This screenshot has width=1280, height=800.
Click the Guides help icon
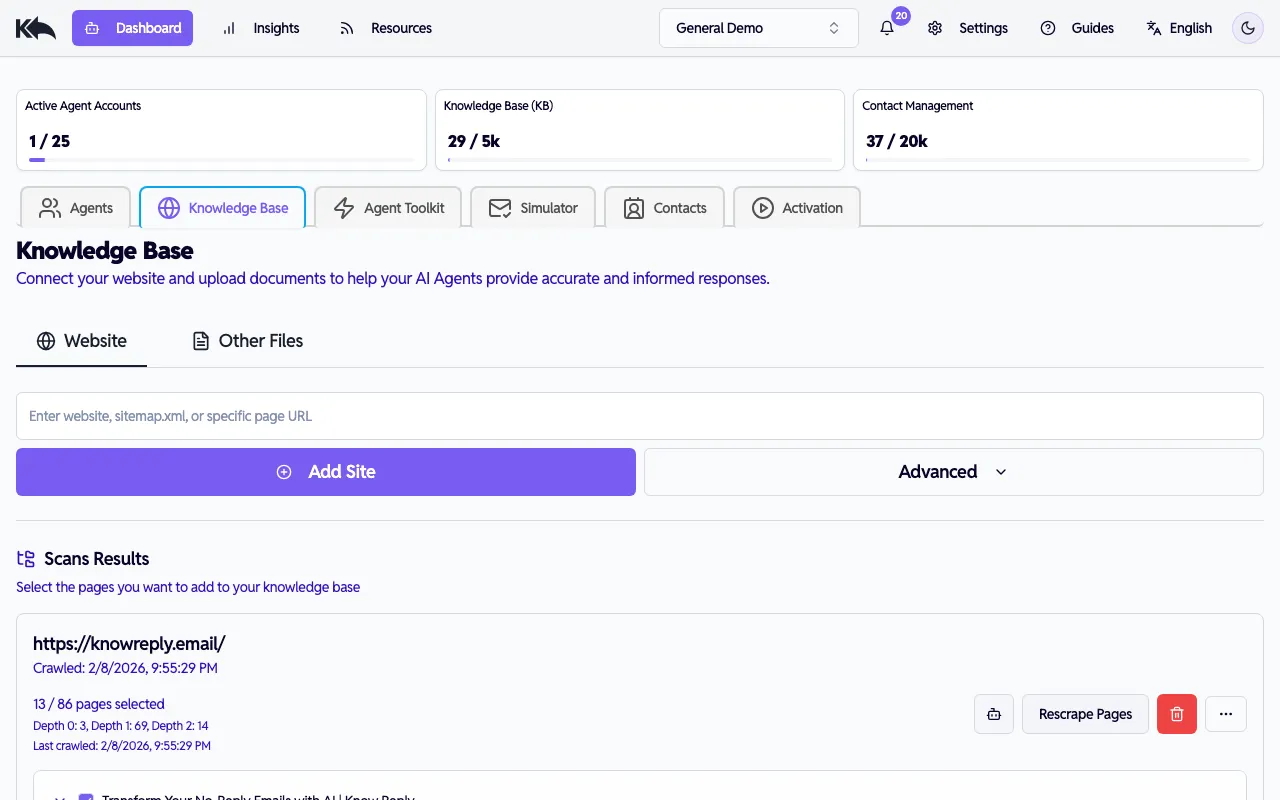(1047, 28)
